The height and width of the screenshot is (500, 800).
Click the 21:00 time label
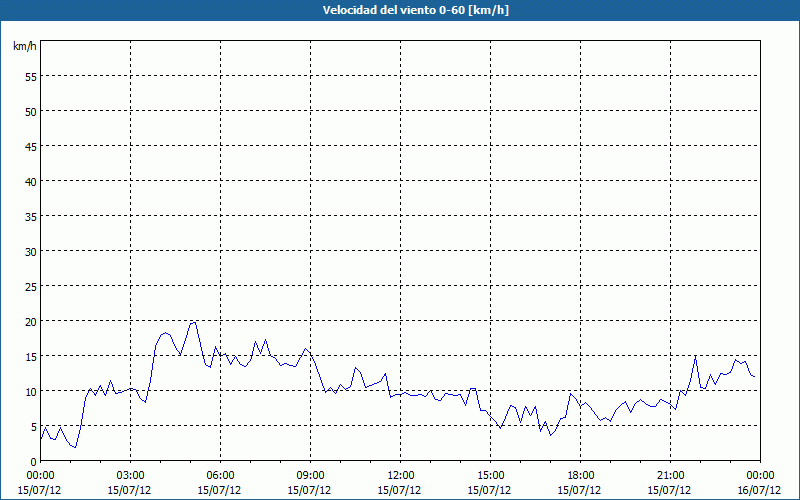point(670,475)
